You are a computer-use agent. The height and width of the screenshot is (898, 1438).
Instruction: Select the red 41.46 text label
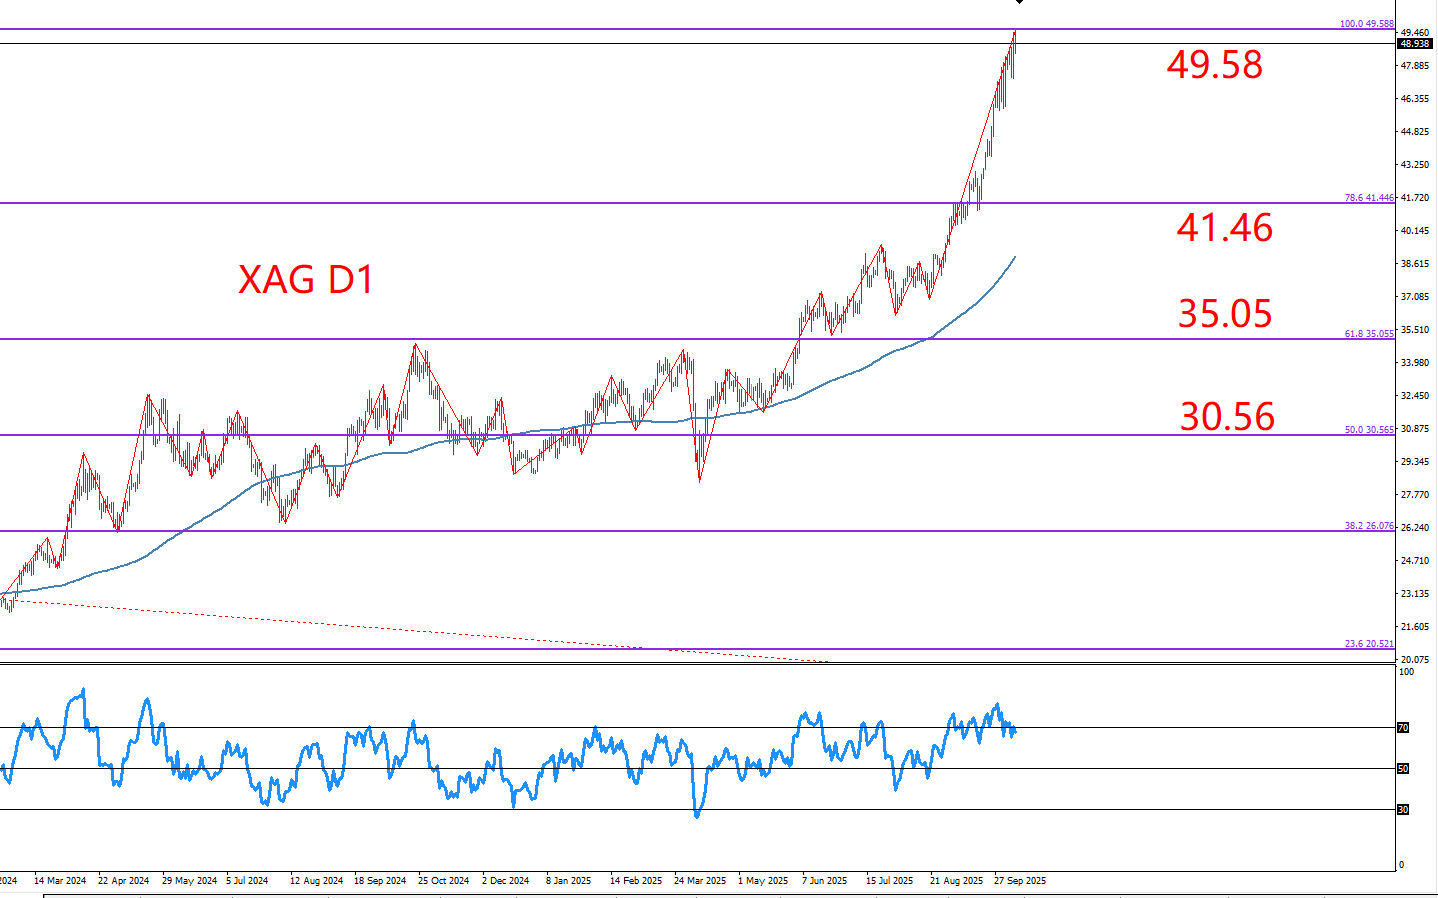(x=1224, y=228)
